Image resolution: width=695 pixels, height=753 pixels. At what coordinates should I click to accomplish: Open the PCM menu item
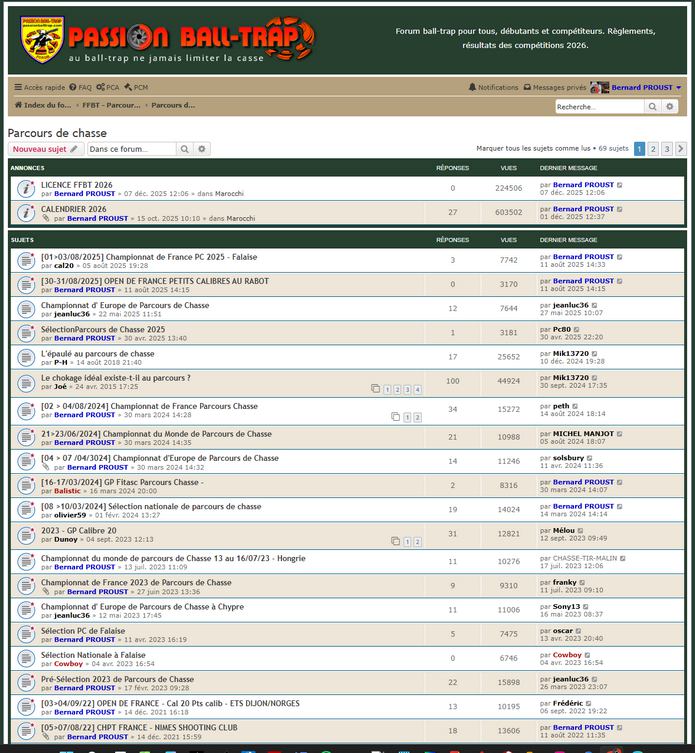[x=136, y=88]
